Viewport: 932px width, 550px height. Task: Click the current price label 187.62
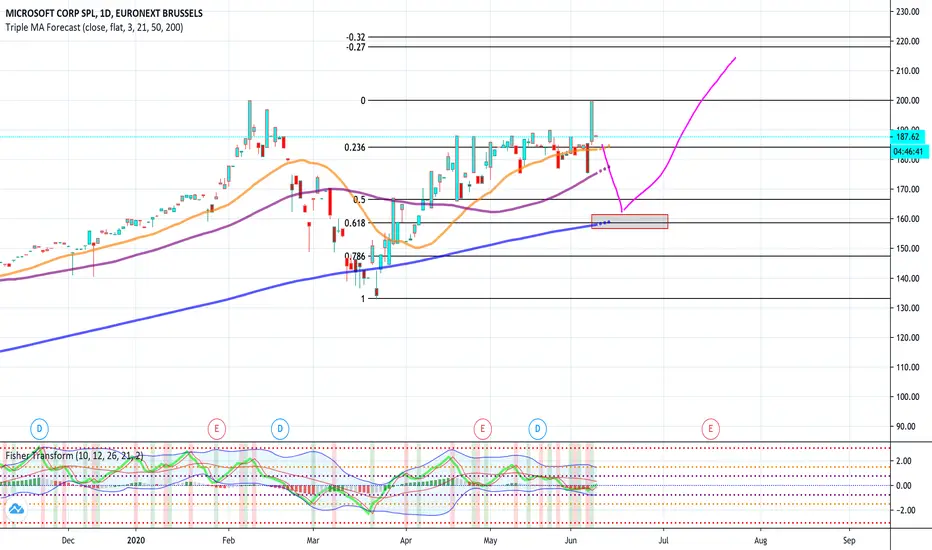[x=908, y=137]
